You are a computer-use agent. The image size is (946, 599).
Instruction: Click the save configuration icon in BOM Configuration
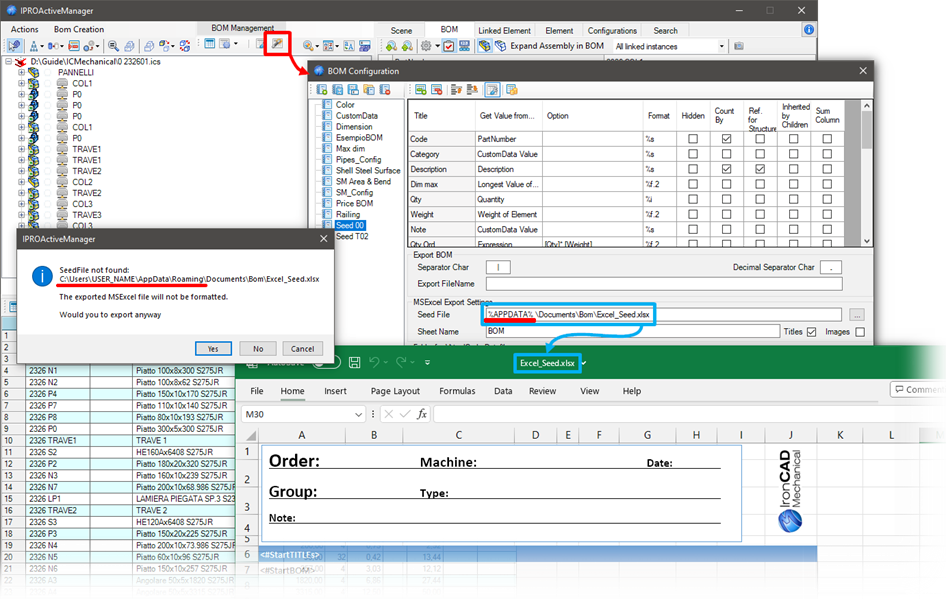click(354, 90)
